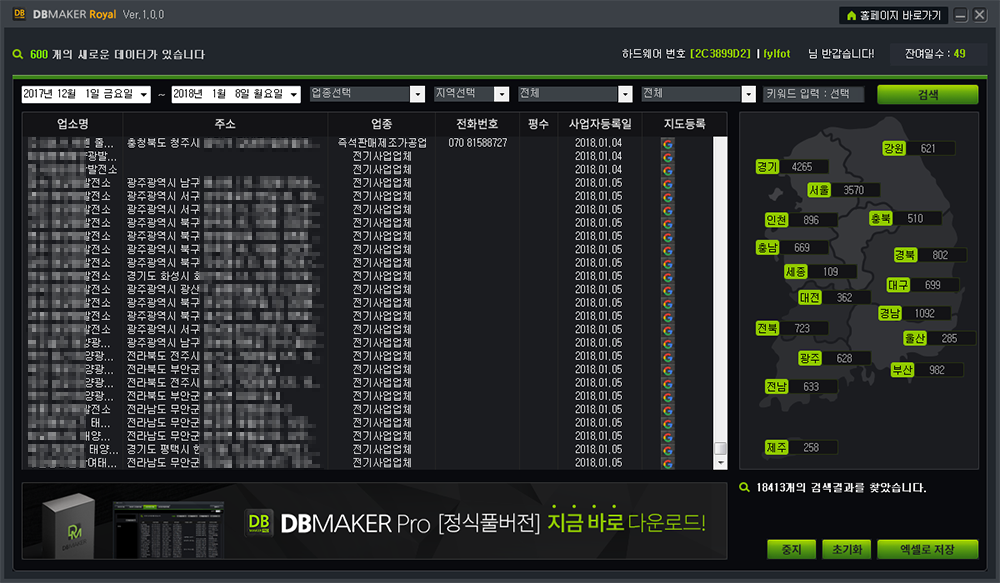Click the 홈페이지 바로가기 home button

pyautogui.click(x=893, y=15)
